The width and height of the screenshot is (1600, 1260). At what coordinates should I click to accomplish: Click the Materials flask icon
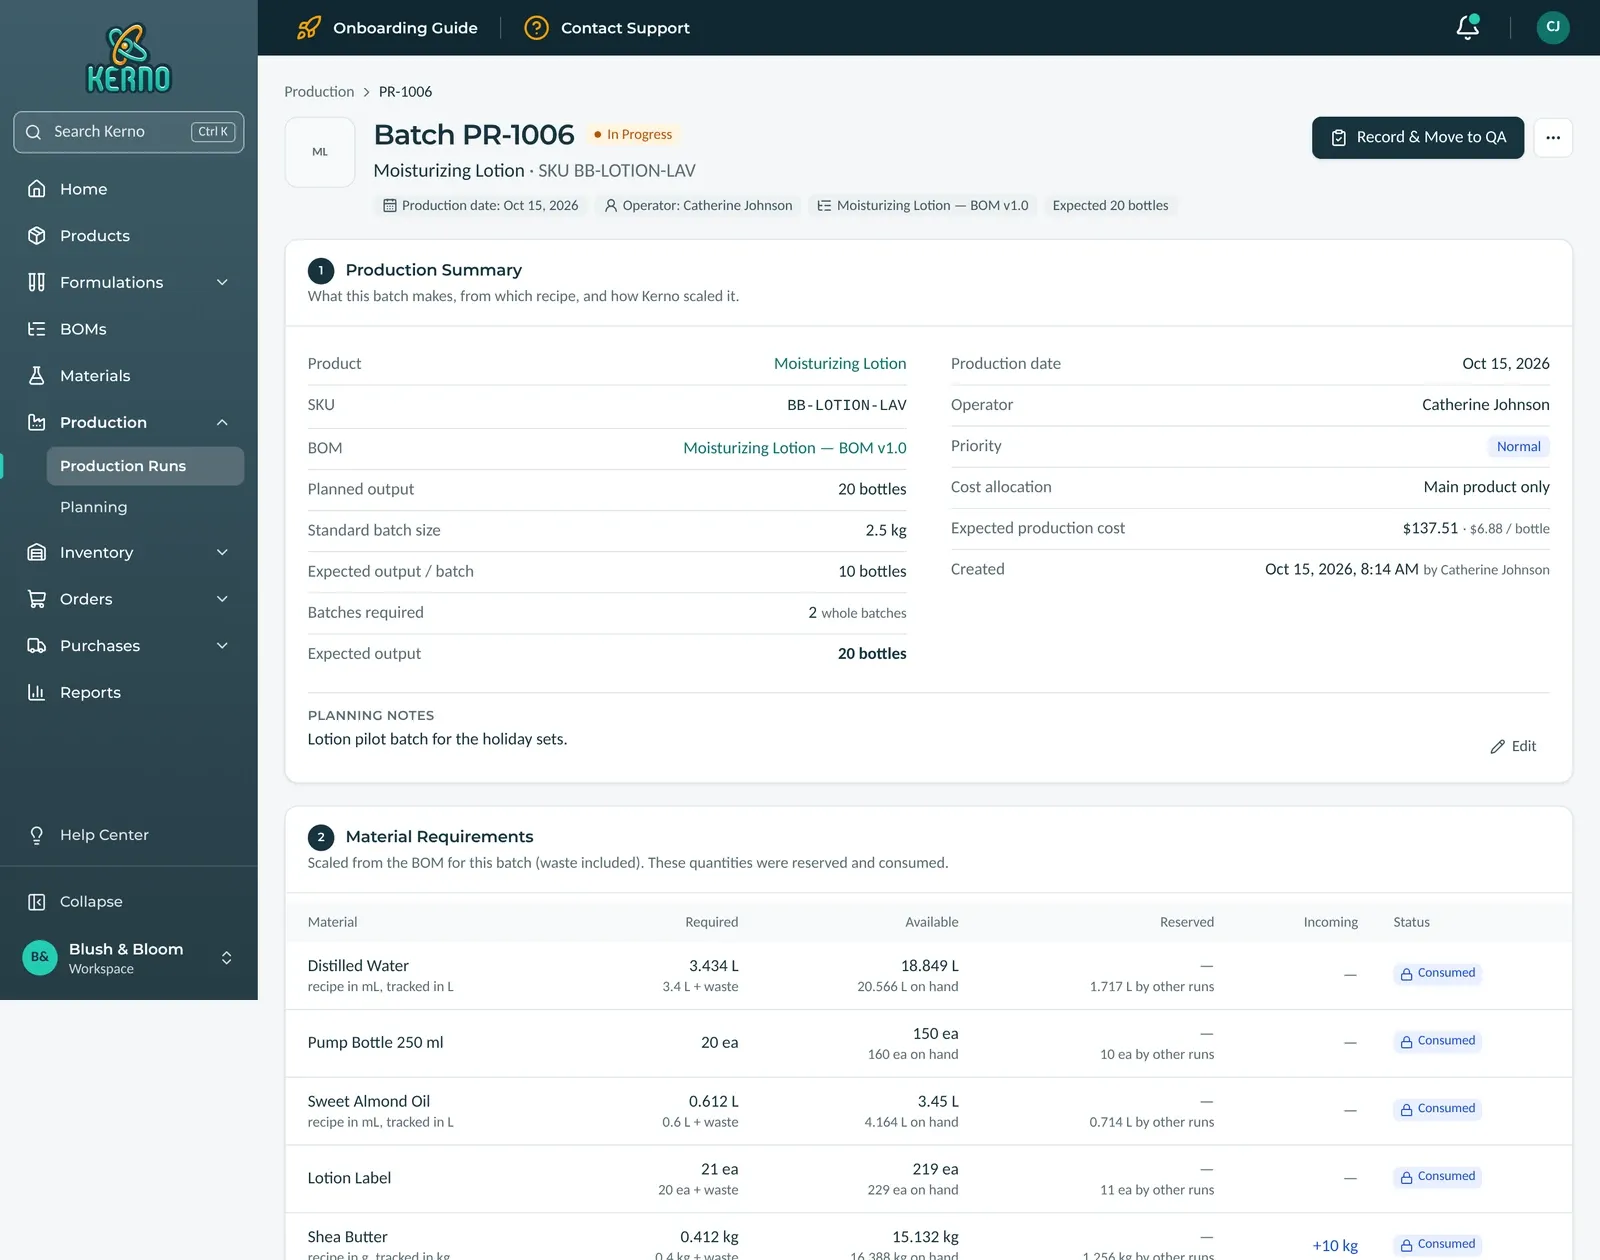[x=37, y=376]
